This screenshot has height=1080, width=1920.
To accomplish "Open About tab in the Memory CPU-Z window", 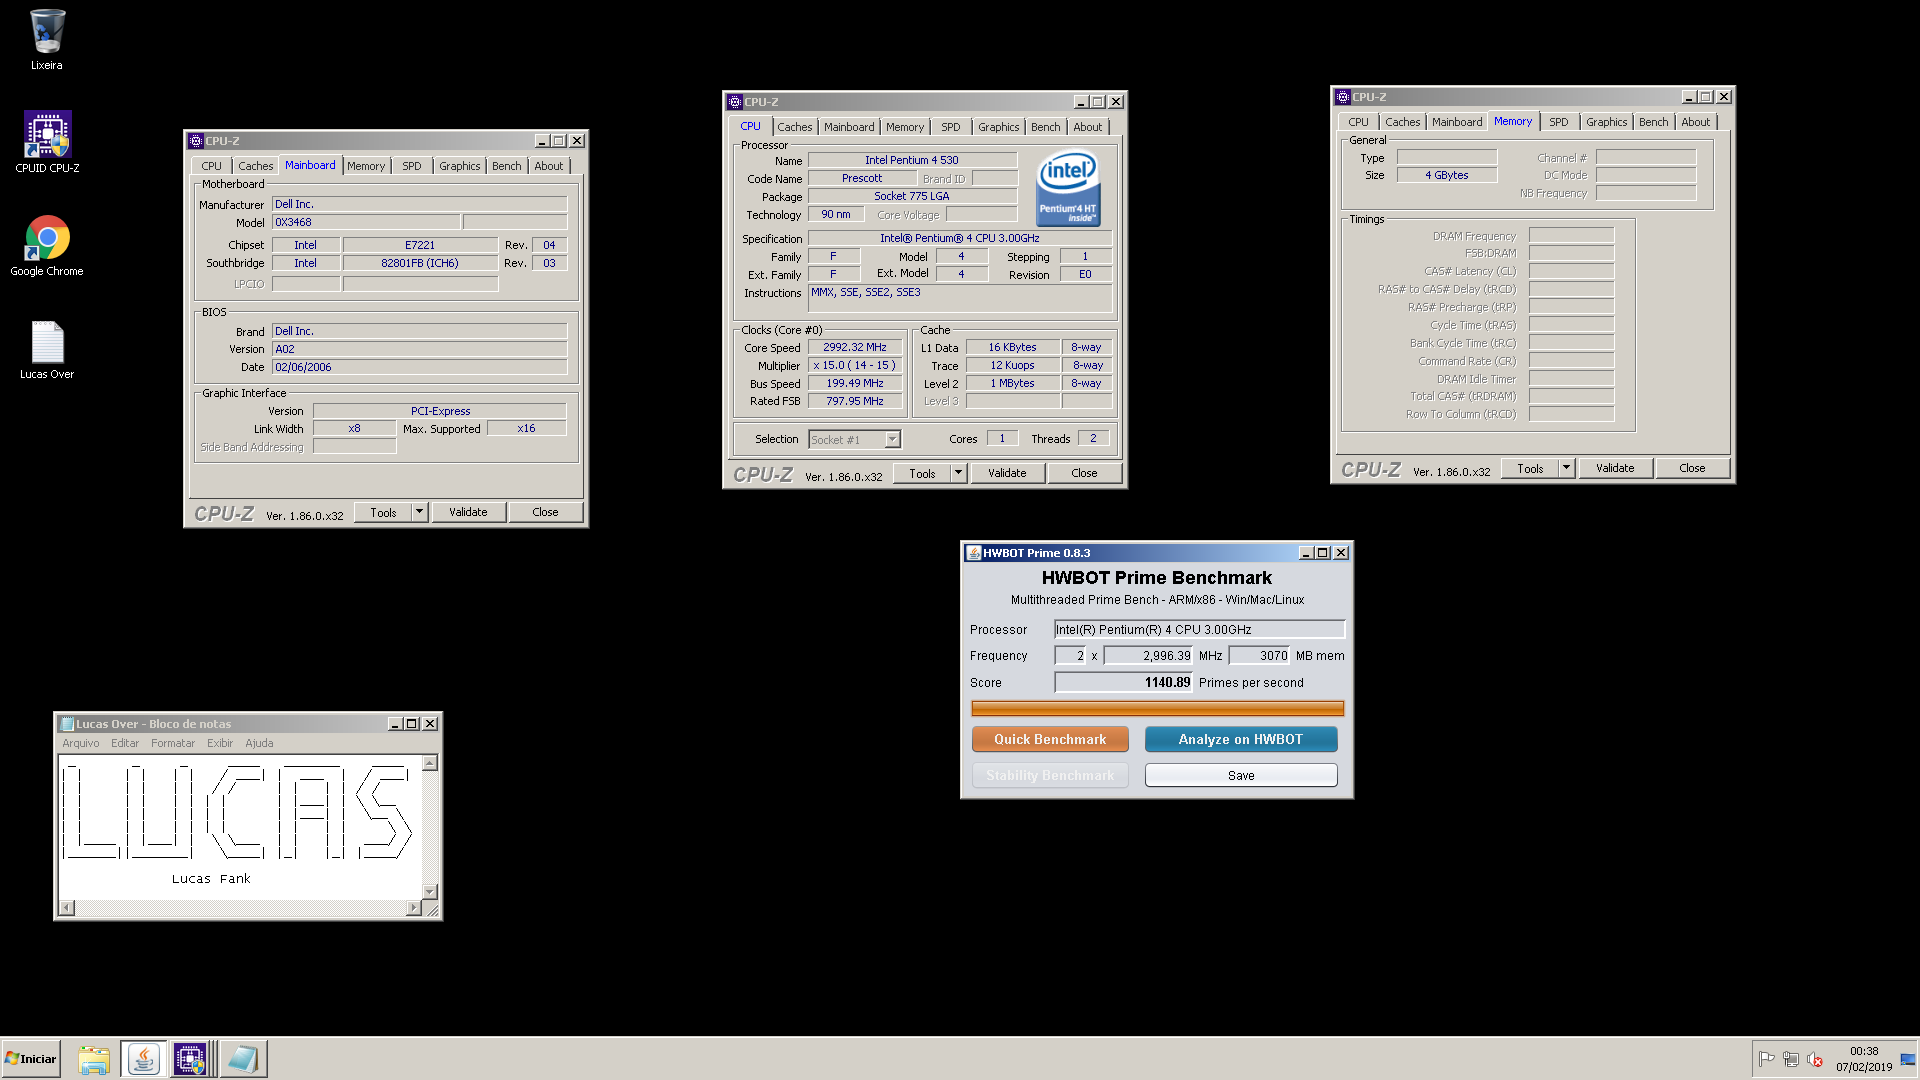I will point(1695,122).
